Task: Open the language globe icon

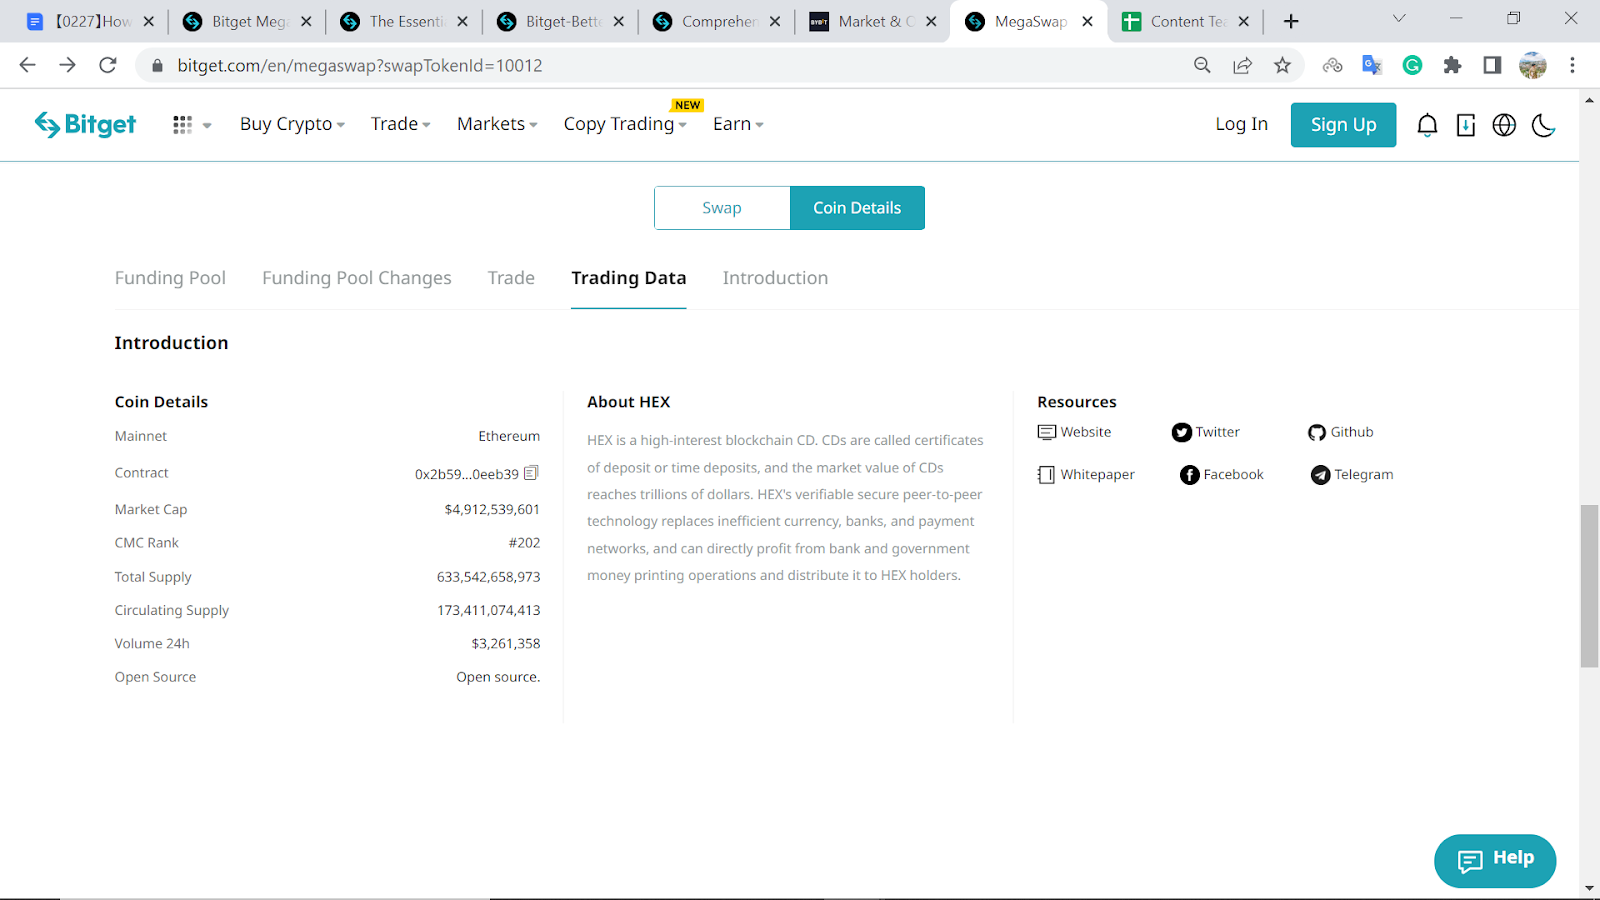Action: [1504, 125]
